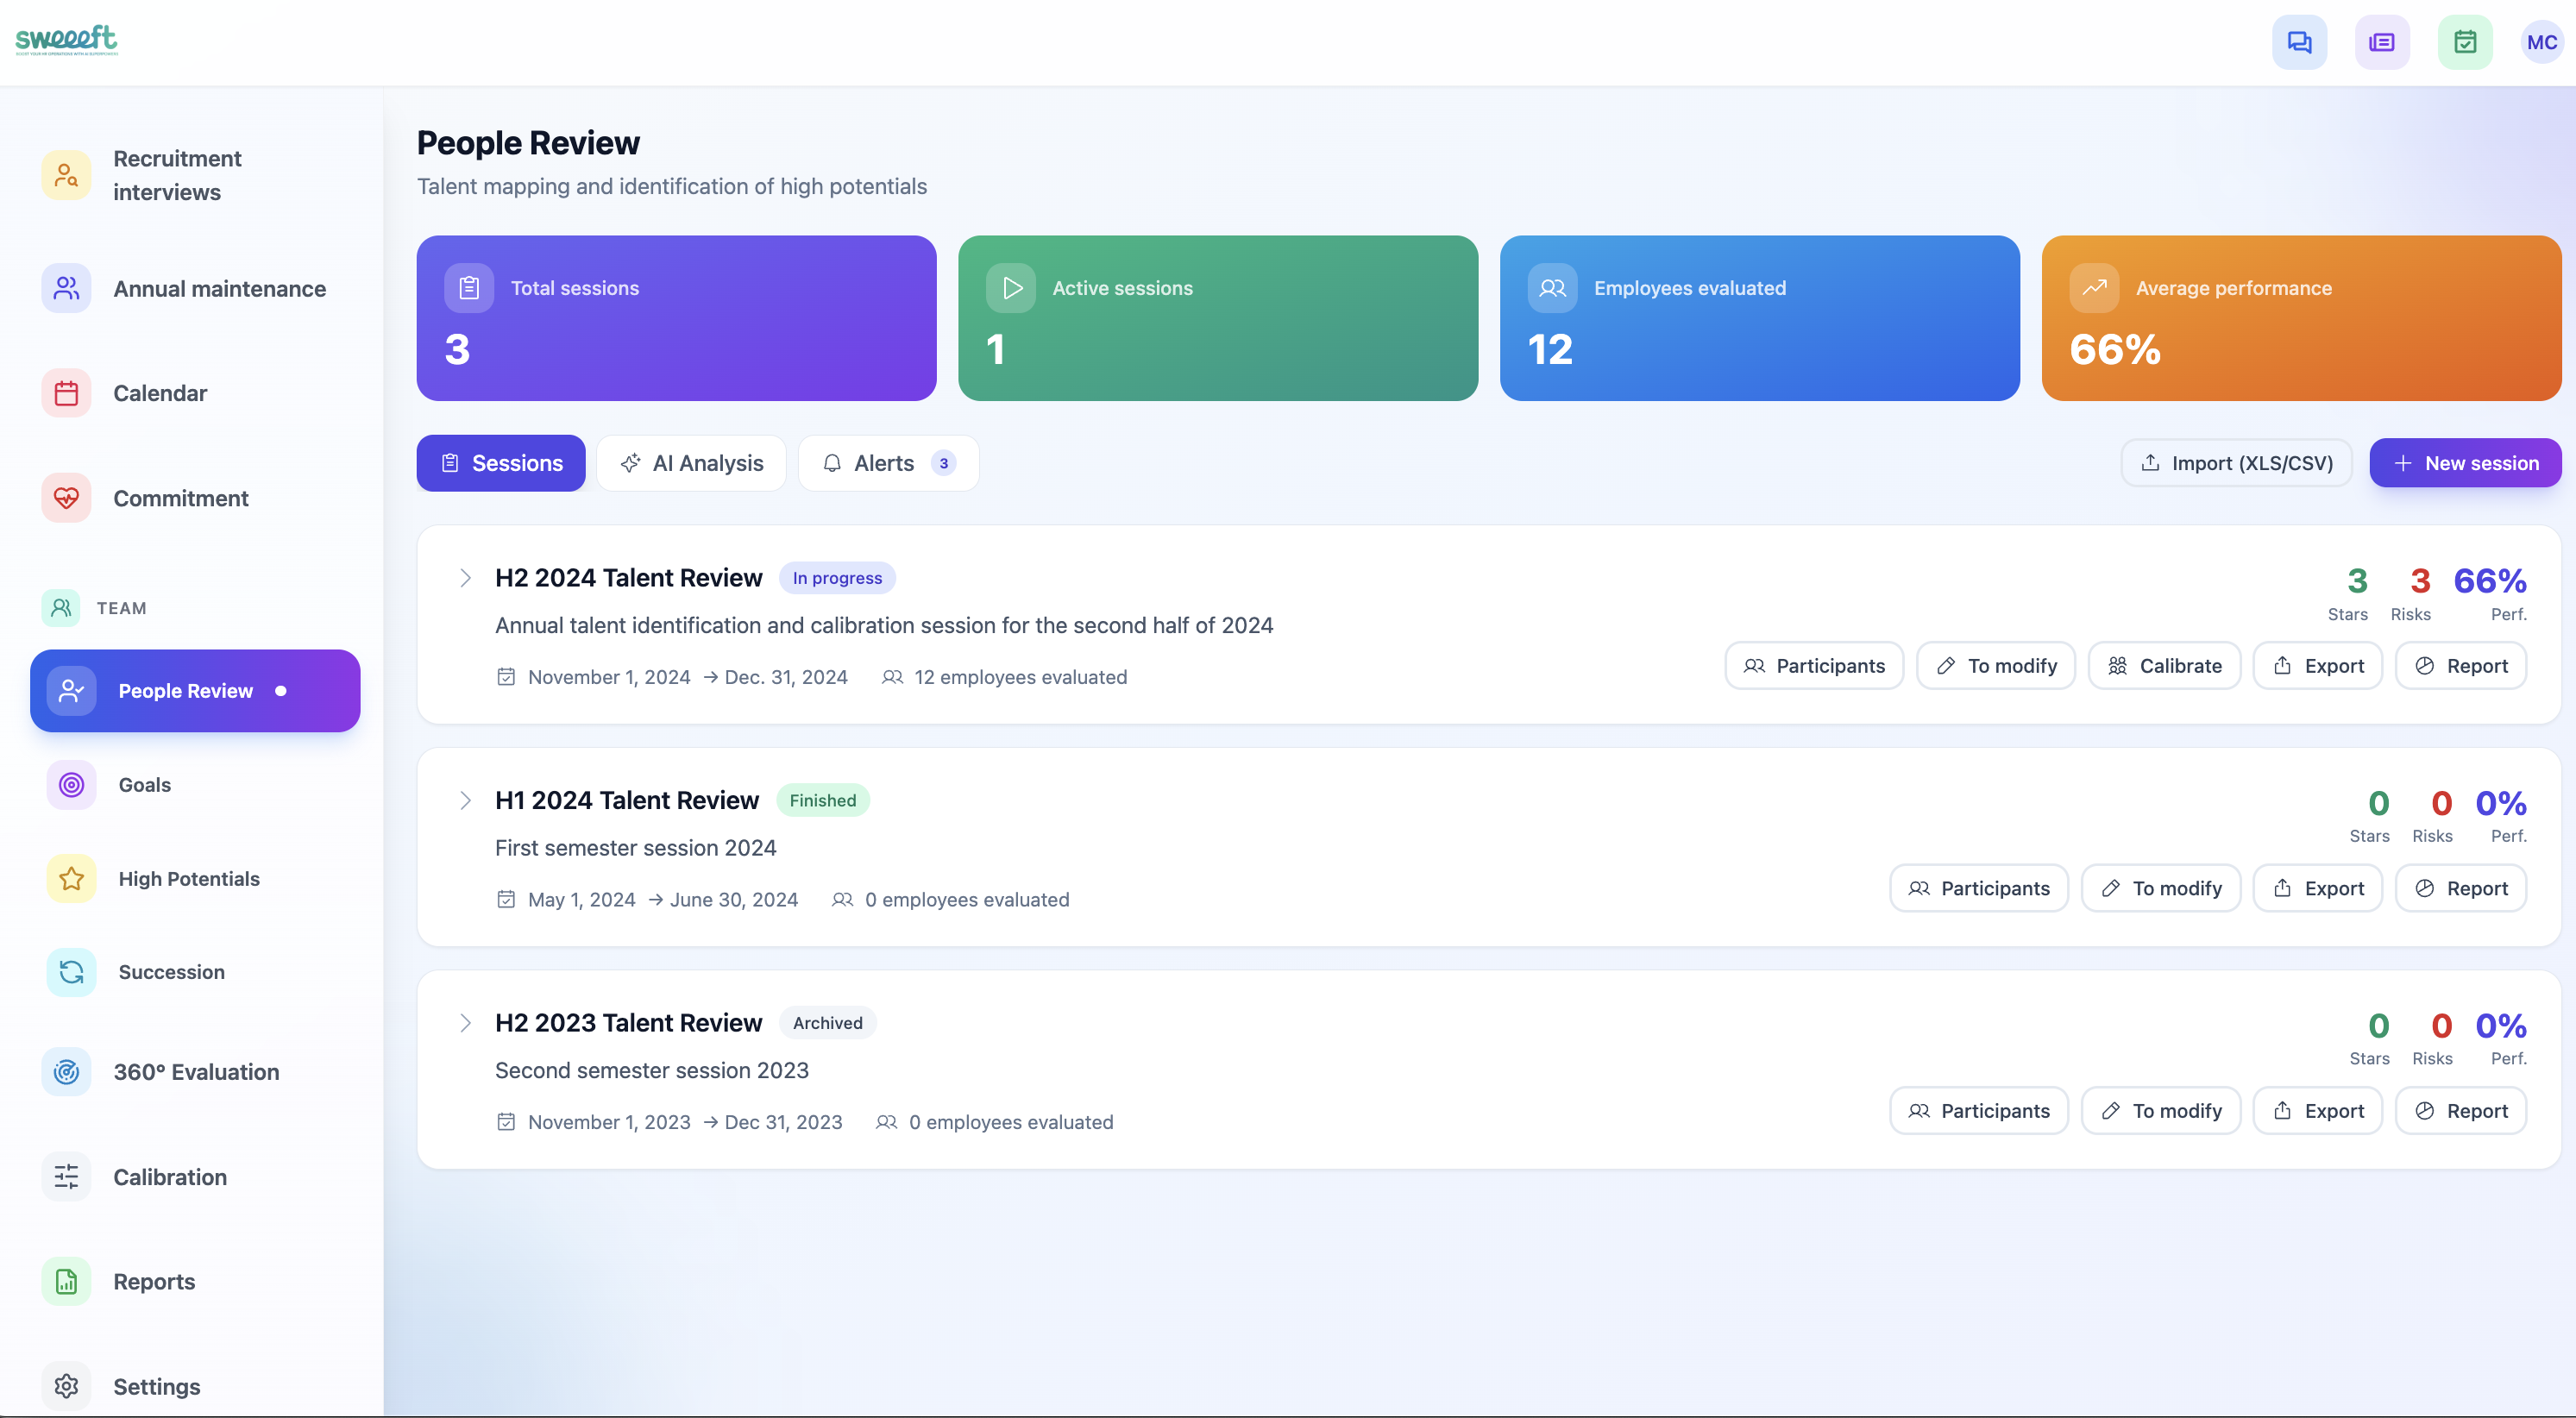
Task: Open the news feed icon in top bar
Action: (x=2382, y=42)
